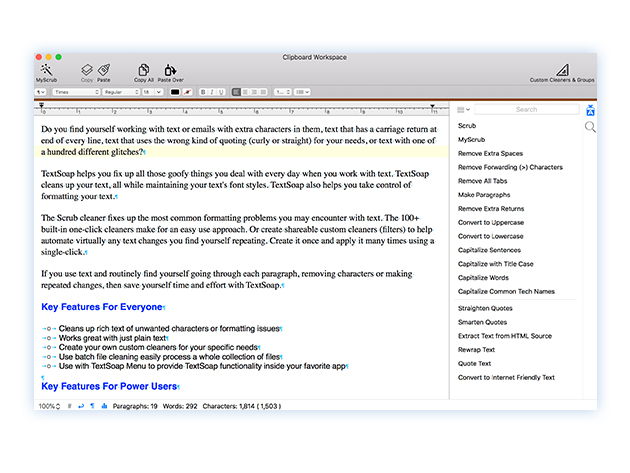
Task: Apply Extract Text from HTML Source
Action: [505, 336]
